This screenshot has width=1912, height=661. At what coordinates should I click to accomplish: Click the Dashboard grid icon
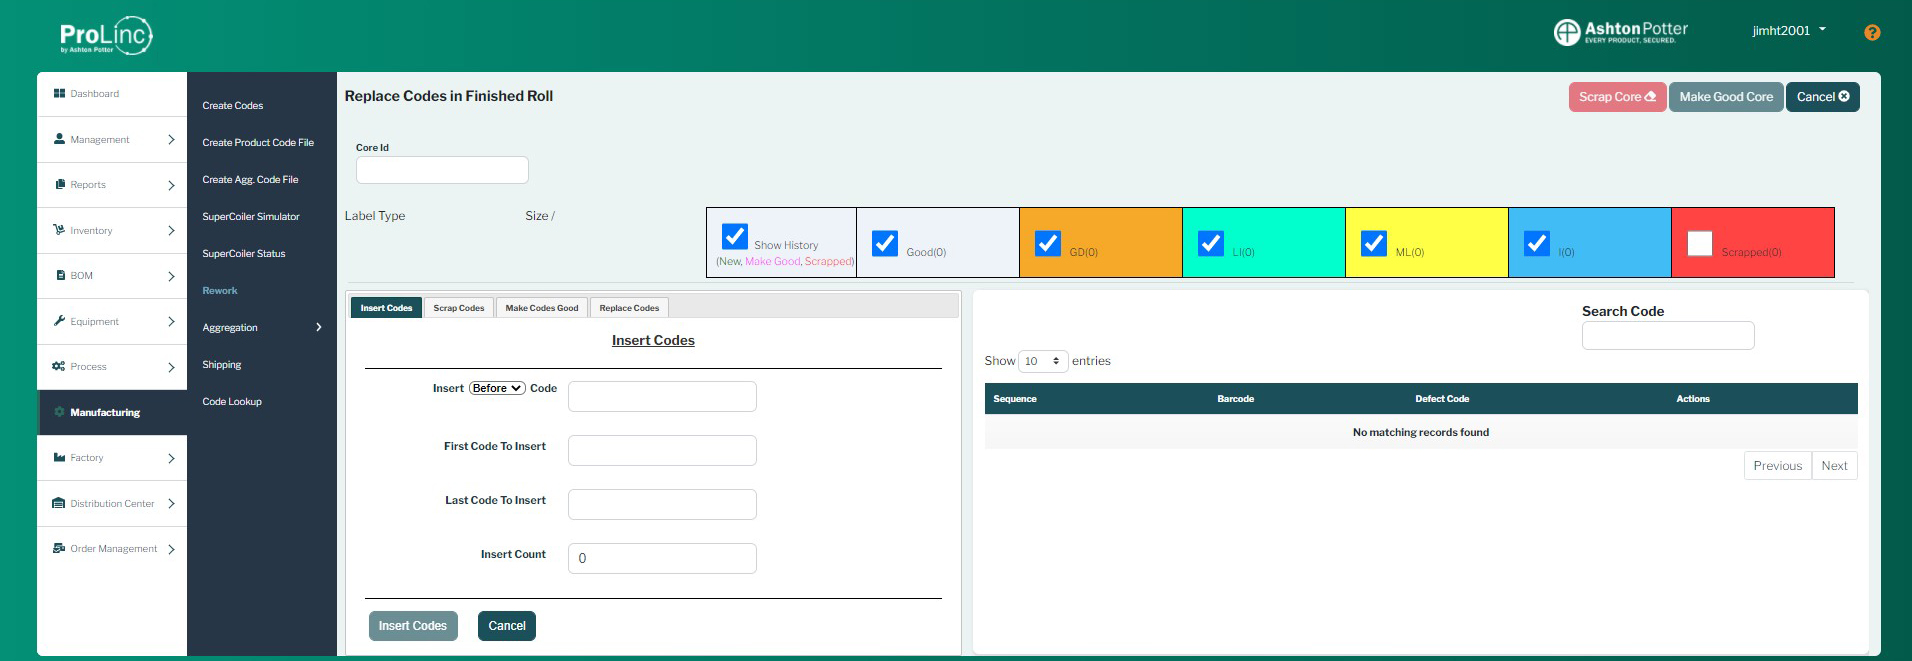[x=59, y=93]
